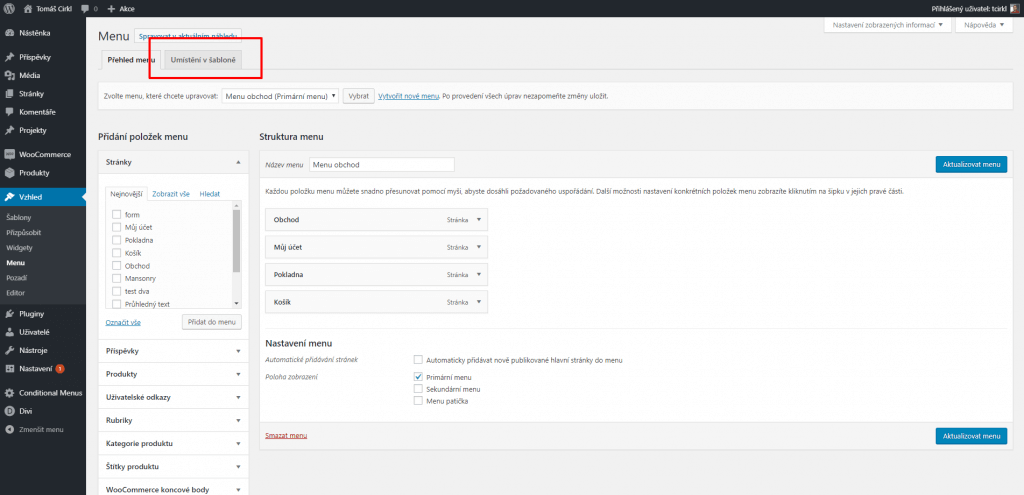This screenshot has width=1024, height=495.
Task: Uncheck the Primární menu checkbox
Action: tap(418, 377)
